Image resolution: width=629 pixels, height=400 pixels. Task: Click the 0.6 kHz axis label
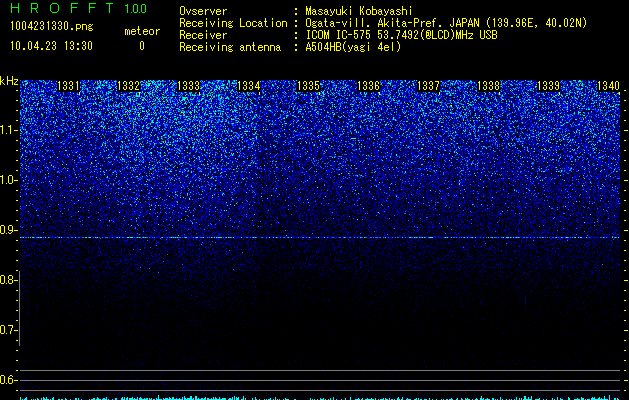(8, 380)
